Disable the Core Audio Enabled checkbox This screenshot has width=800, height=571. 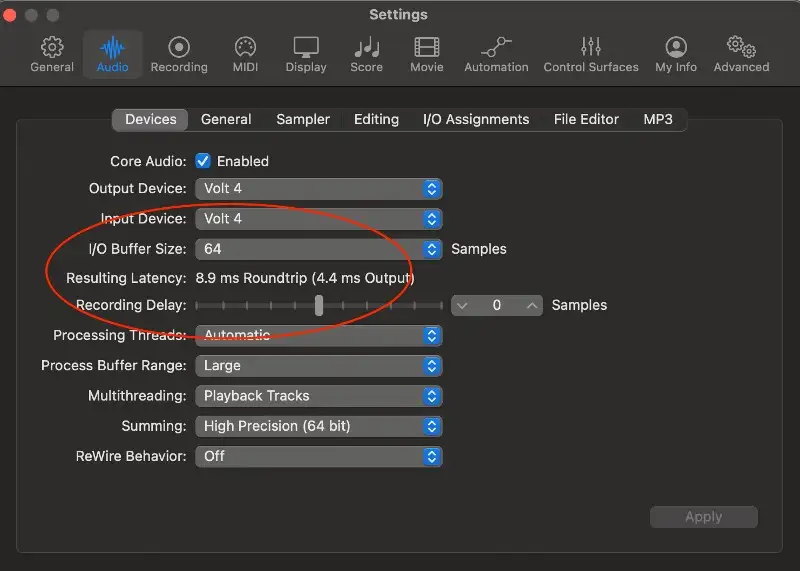203,161
